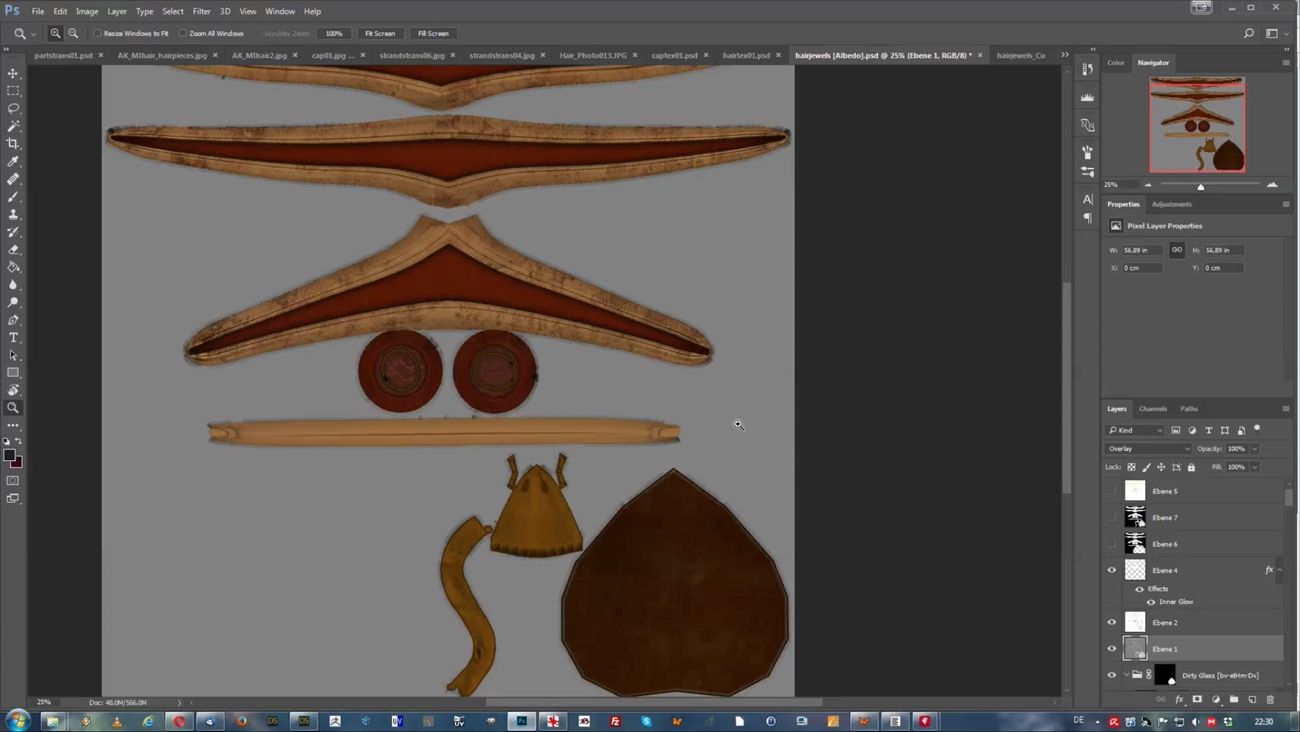Select the Horizontal Type tool
Viewport: 1300px width, 732px height.
(x=13, y=338)
